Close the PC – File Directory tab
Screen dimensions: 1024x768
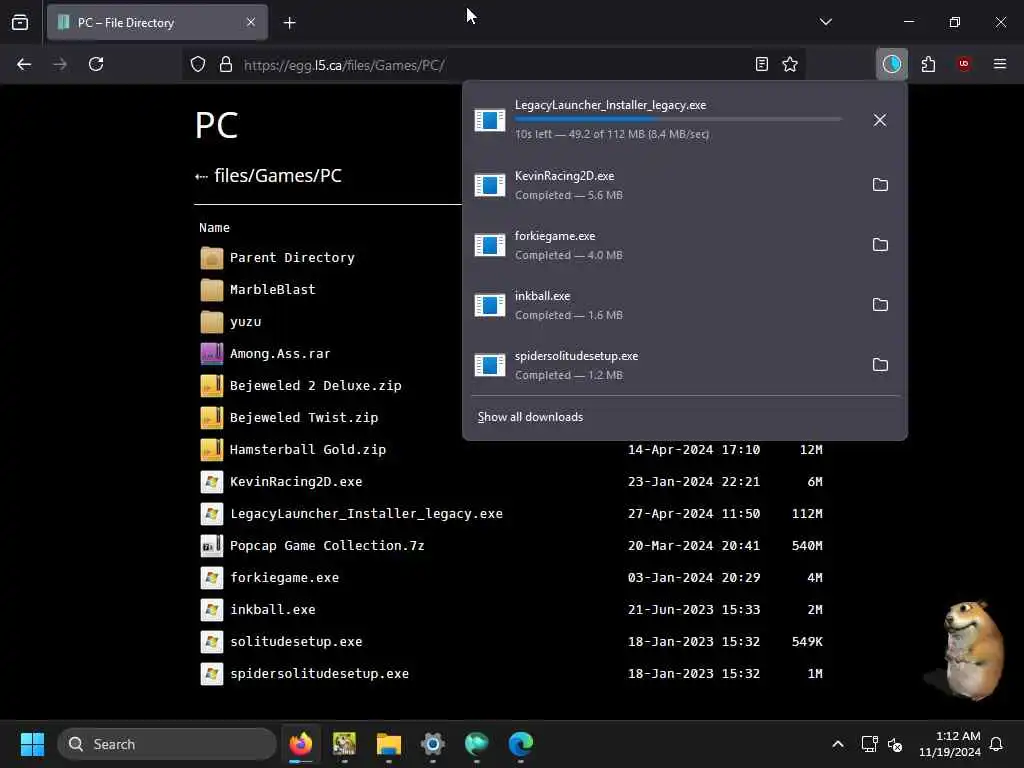251,22
